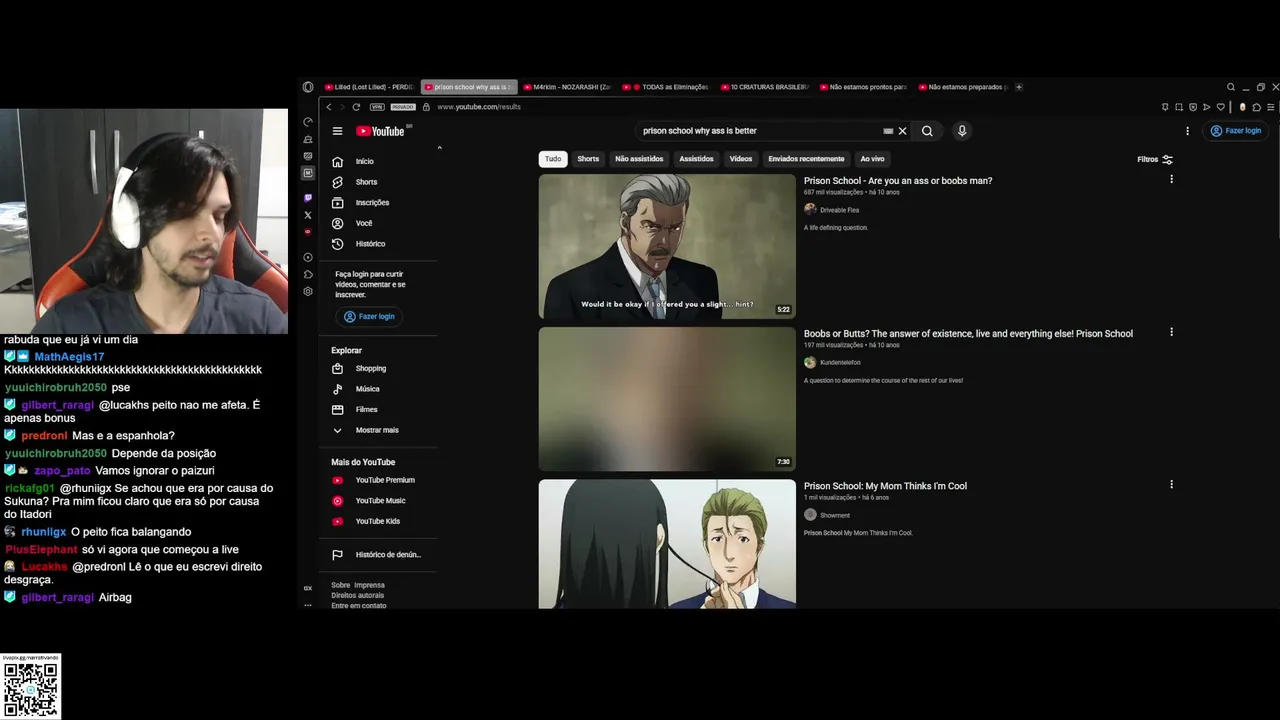Open YouTube settings three-dot menu beside Fazer login
This screenshot has width=1280, height=720.
(1188, 131)
